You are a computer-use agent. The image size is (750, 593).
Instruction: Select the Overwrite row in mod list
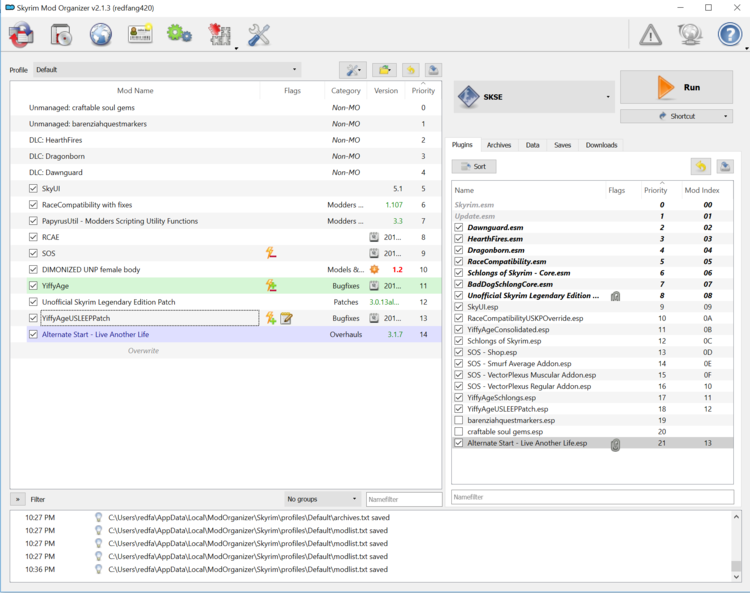coord(226,351)
